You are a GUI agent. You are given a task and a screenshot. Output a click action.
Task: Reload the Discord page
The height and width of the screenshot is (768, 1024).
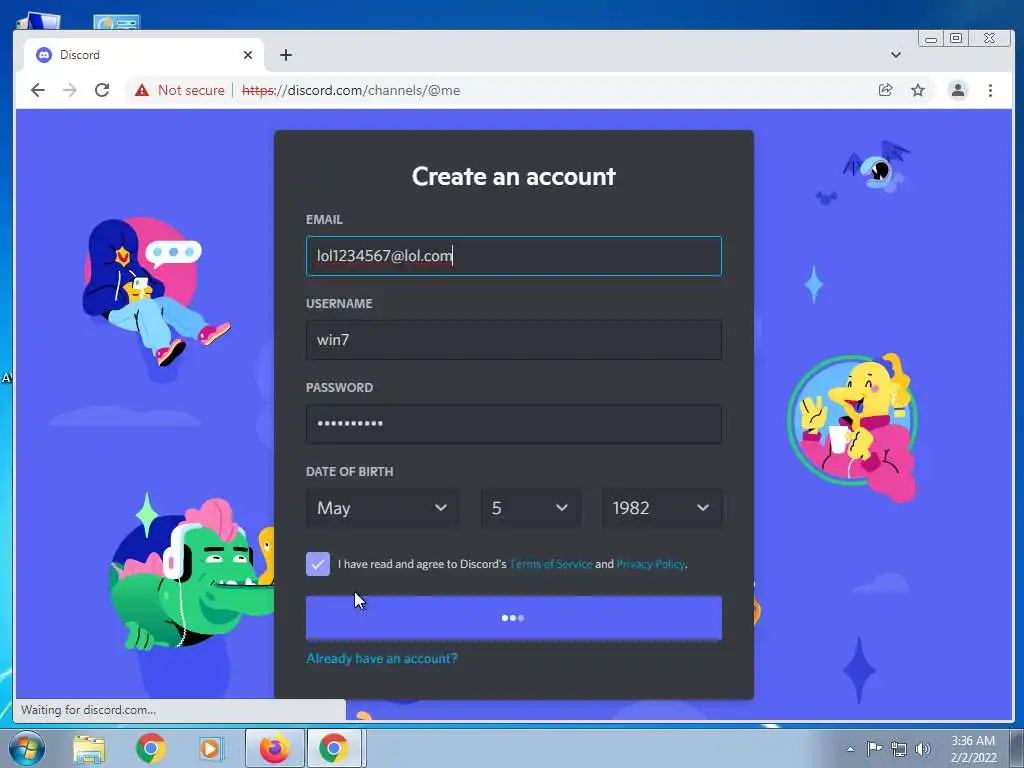point(102,90)
